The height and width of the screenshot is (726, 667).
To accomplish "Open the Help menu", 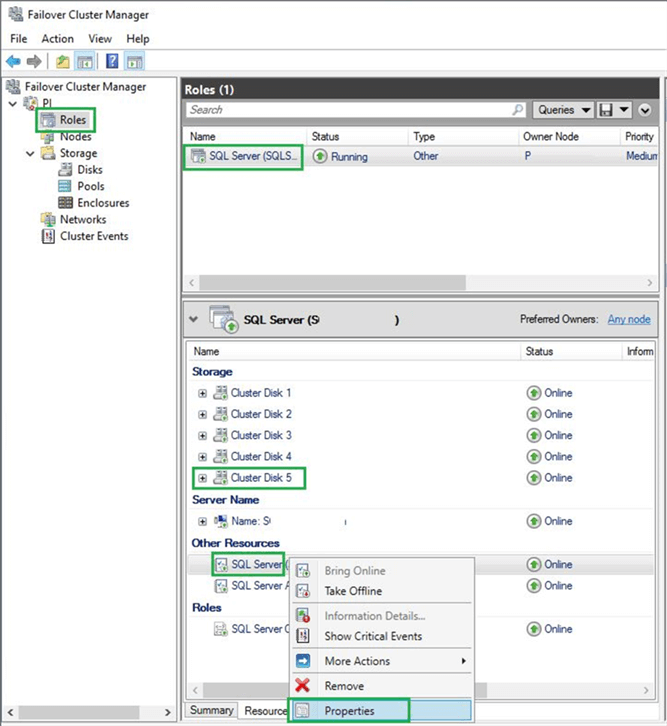I will (x=137, y=38).
